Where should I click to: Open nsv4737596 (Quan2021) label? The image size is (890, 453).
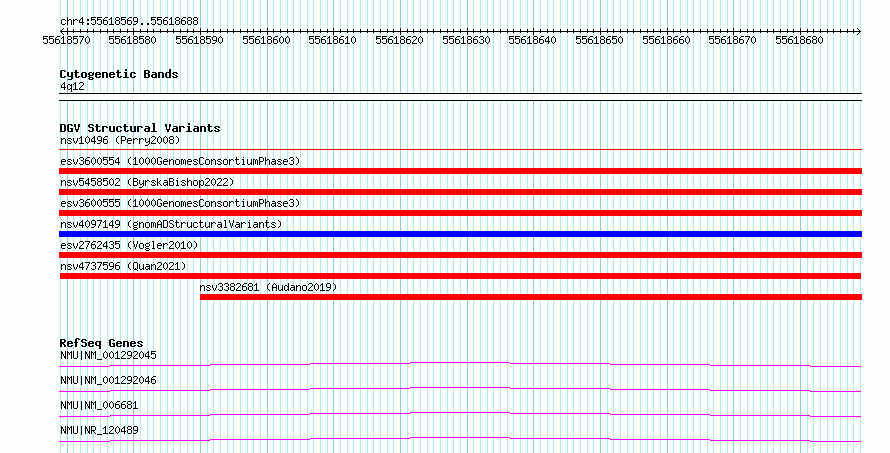[123, 266]
